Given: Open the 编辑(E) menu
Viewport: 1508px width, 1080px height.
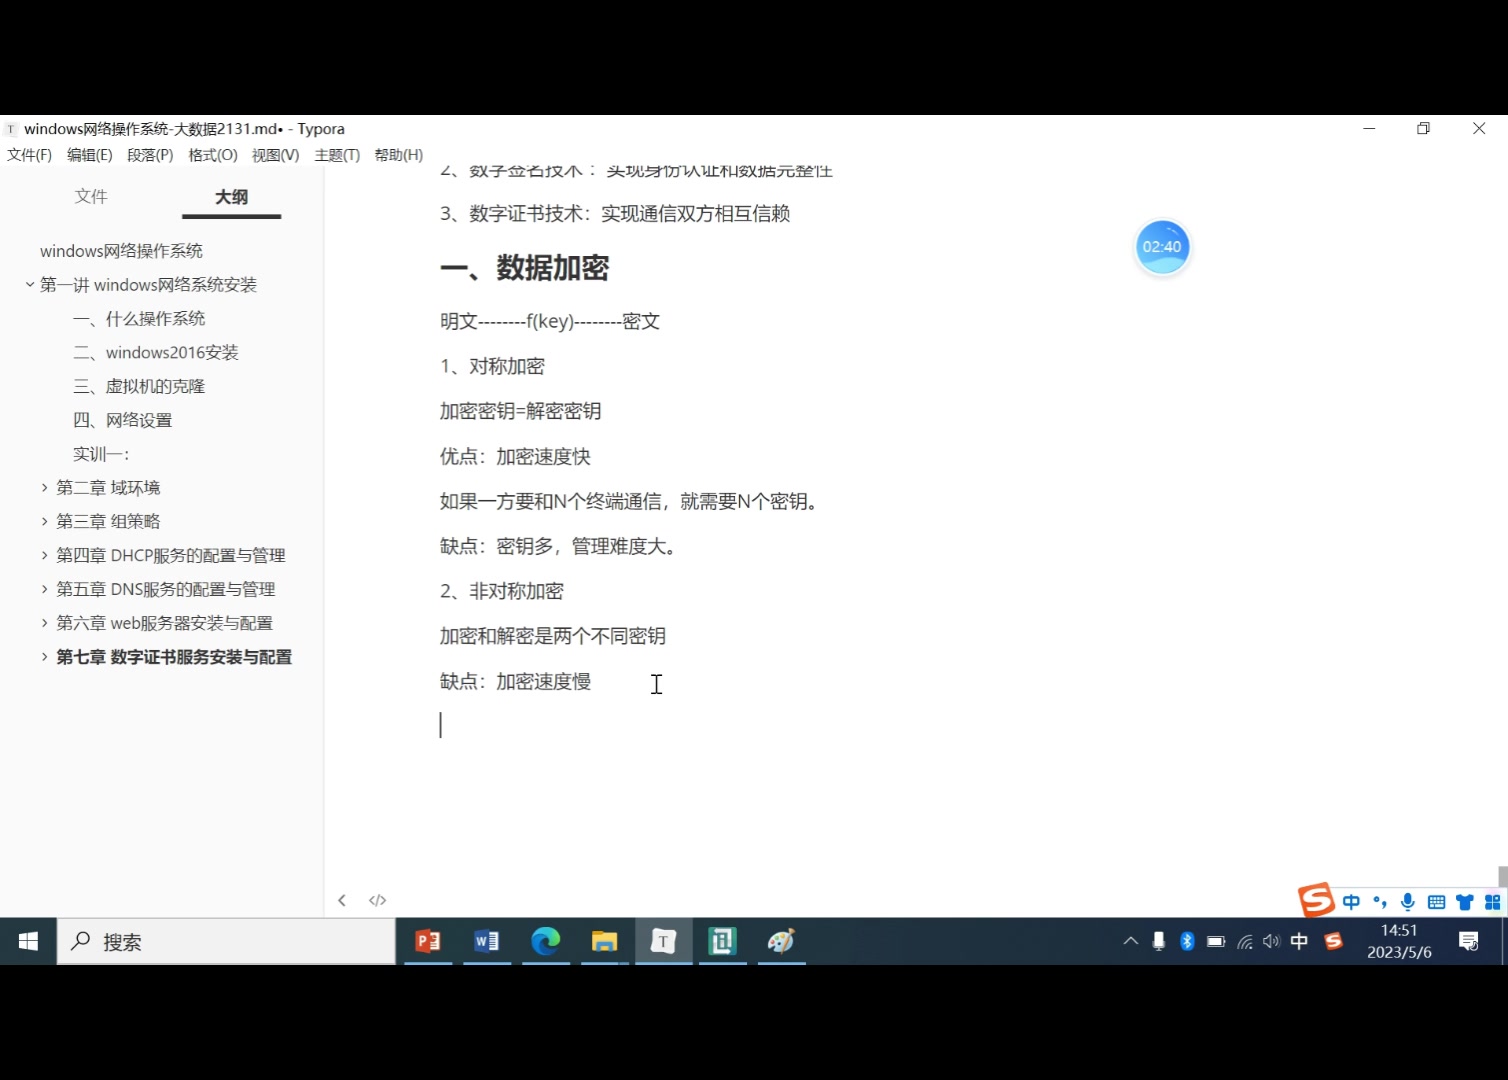Looking at the screenshot, I should tap(90, 155).
